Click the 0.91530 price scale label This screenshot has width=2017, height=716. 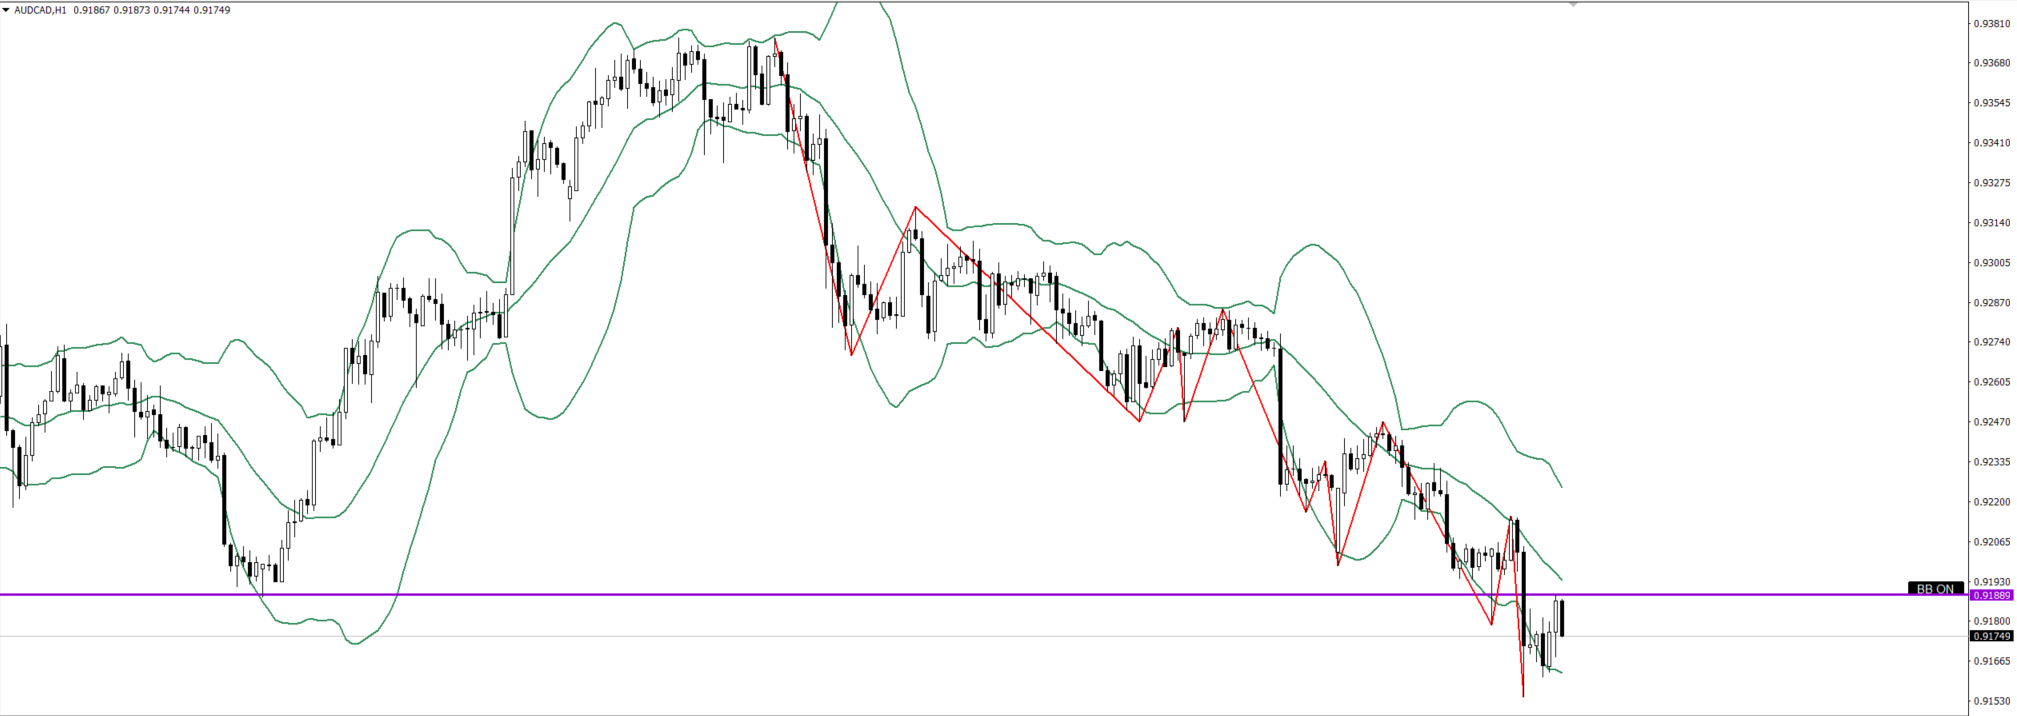[1990, 701]
